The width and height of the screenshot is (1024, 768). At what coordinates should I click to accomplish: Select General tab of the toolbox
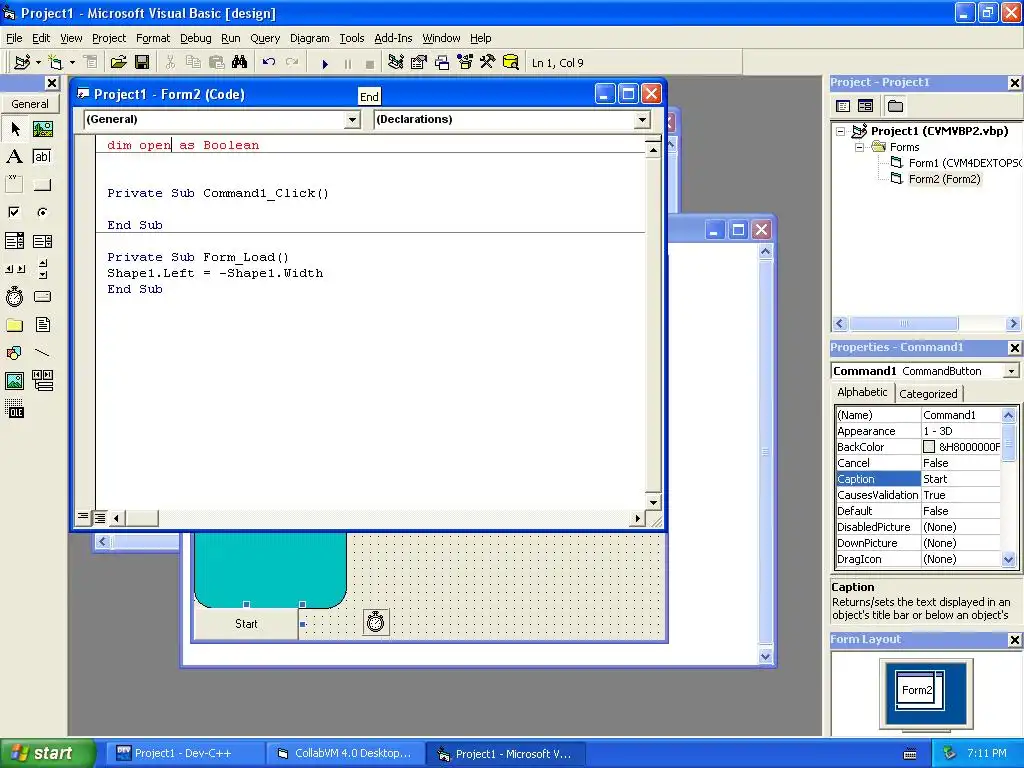[x=30, y=104]
